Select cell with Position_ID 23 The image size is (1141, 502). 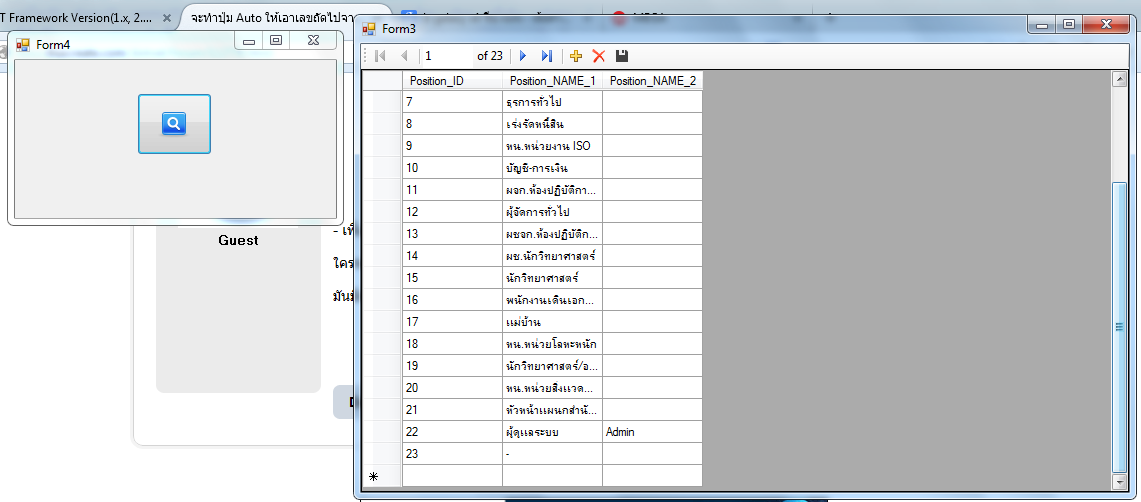[x=452, y=453]
